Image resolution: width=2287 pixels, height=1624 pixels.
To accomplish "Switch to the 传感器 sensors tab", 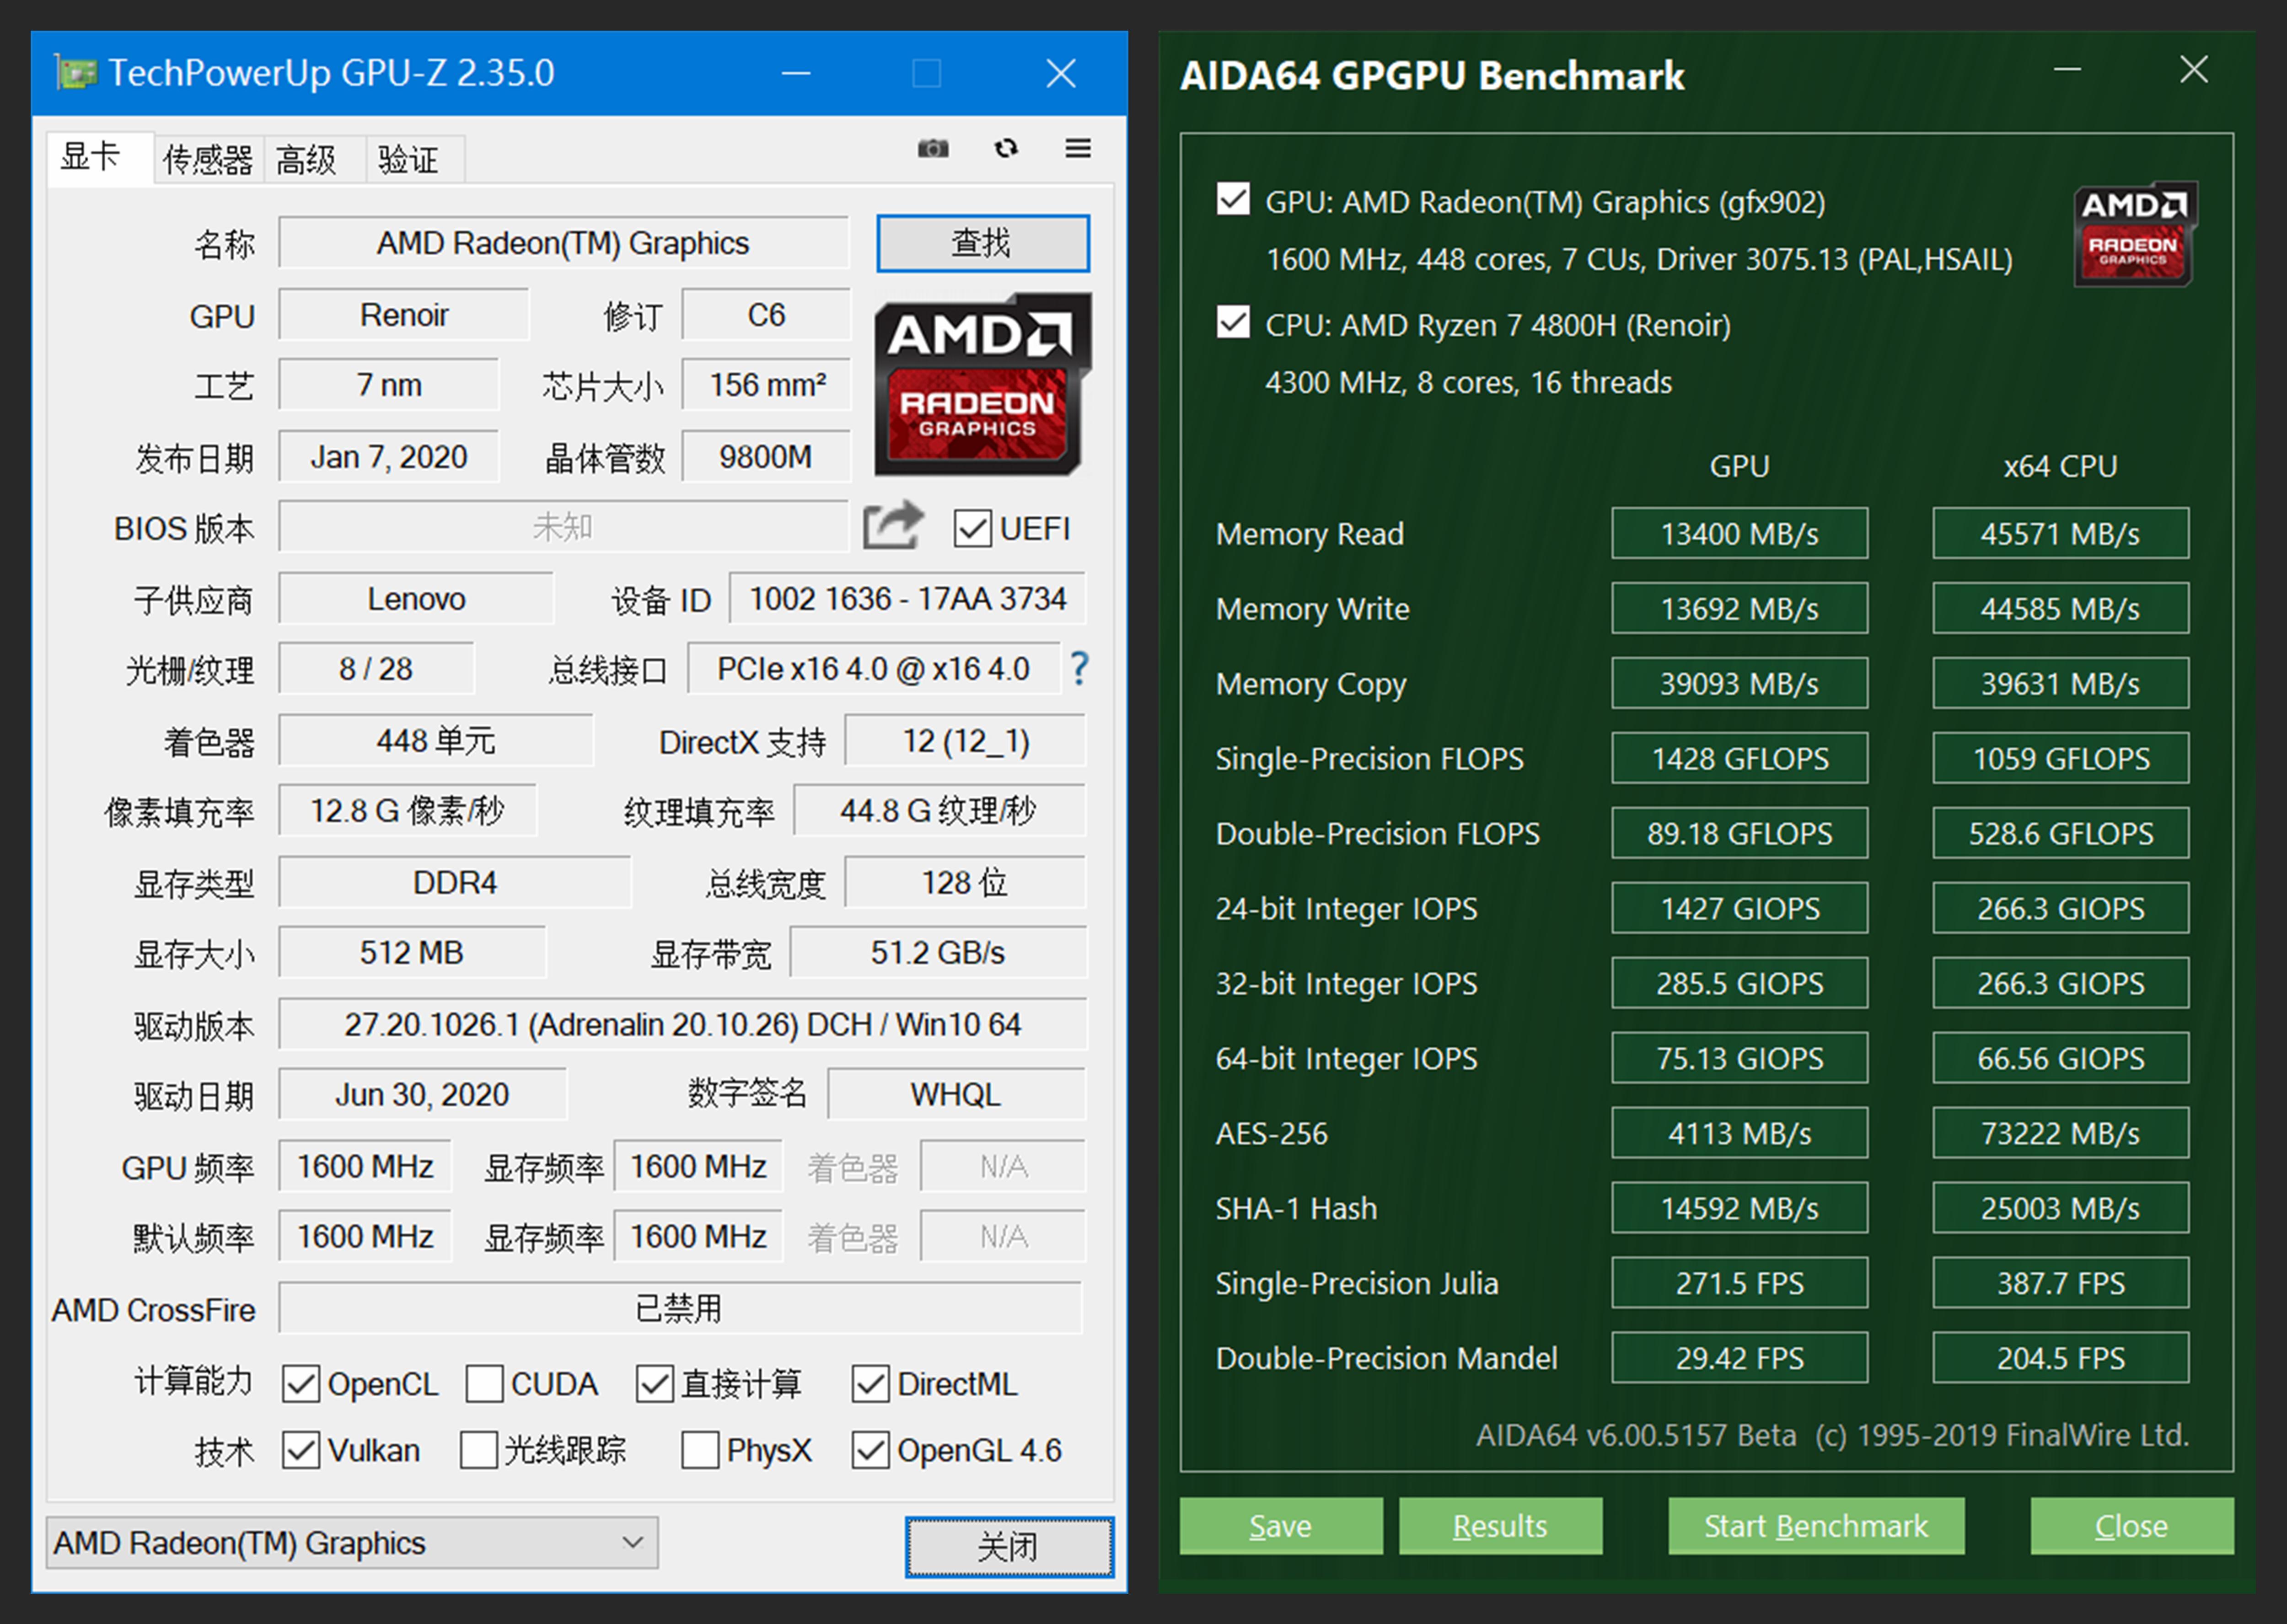I will [x=207, y=158].
